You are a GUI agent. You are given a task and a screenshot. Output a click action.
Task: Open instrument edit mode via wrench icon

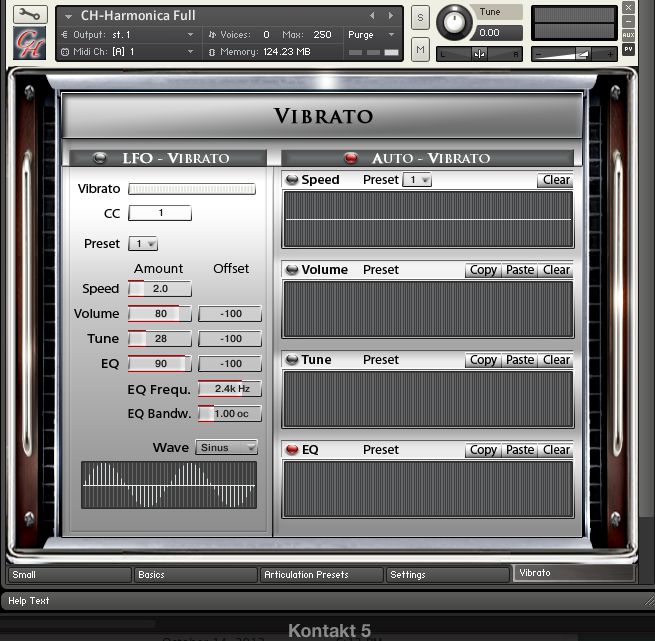30,14
